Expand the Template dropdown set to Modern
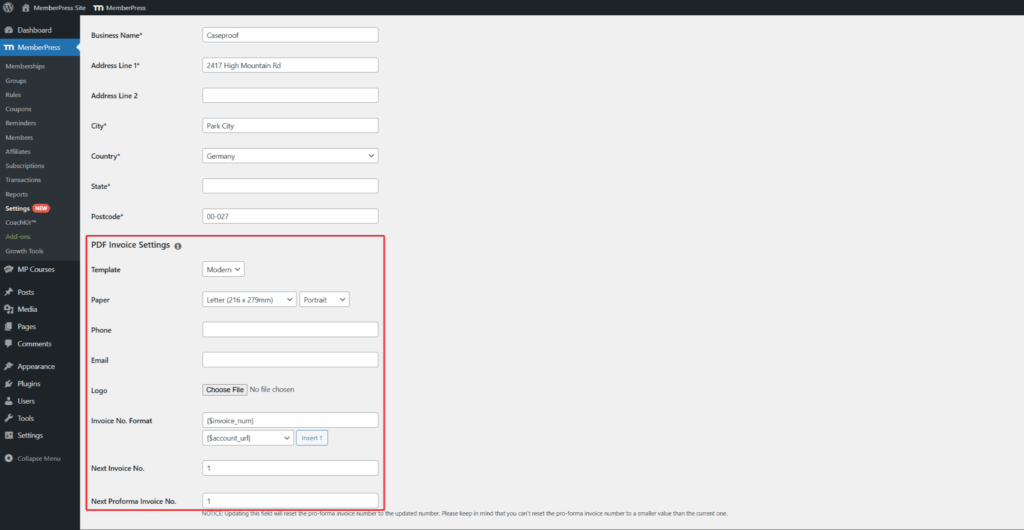This screenshot has height=530, width=1024. (x=224, y=269)
